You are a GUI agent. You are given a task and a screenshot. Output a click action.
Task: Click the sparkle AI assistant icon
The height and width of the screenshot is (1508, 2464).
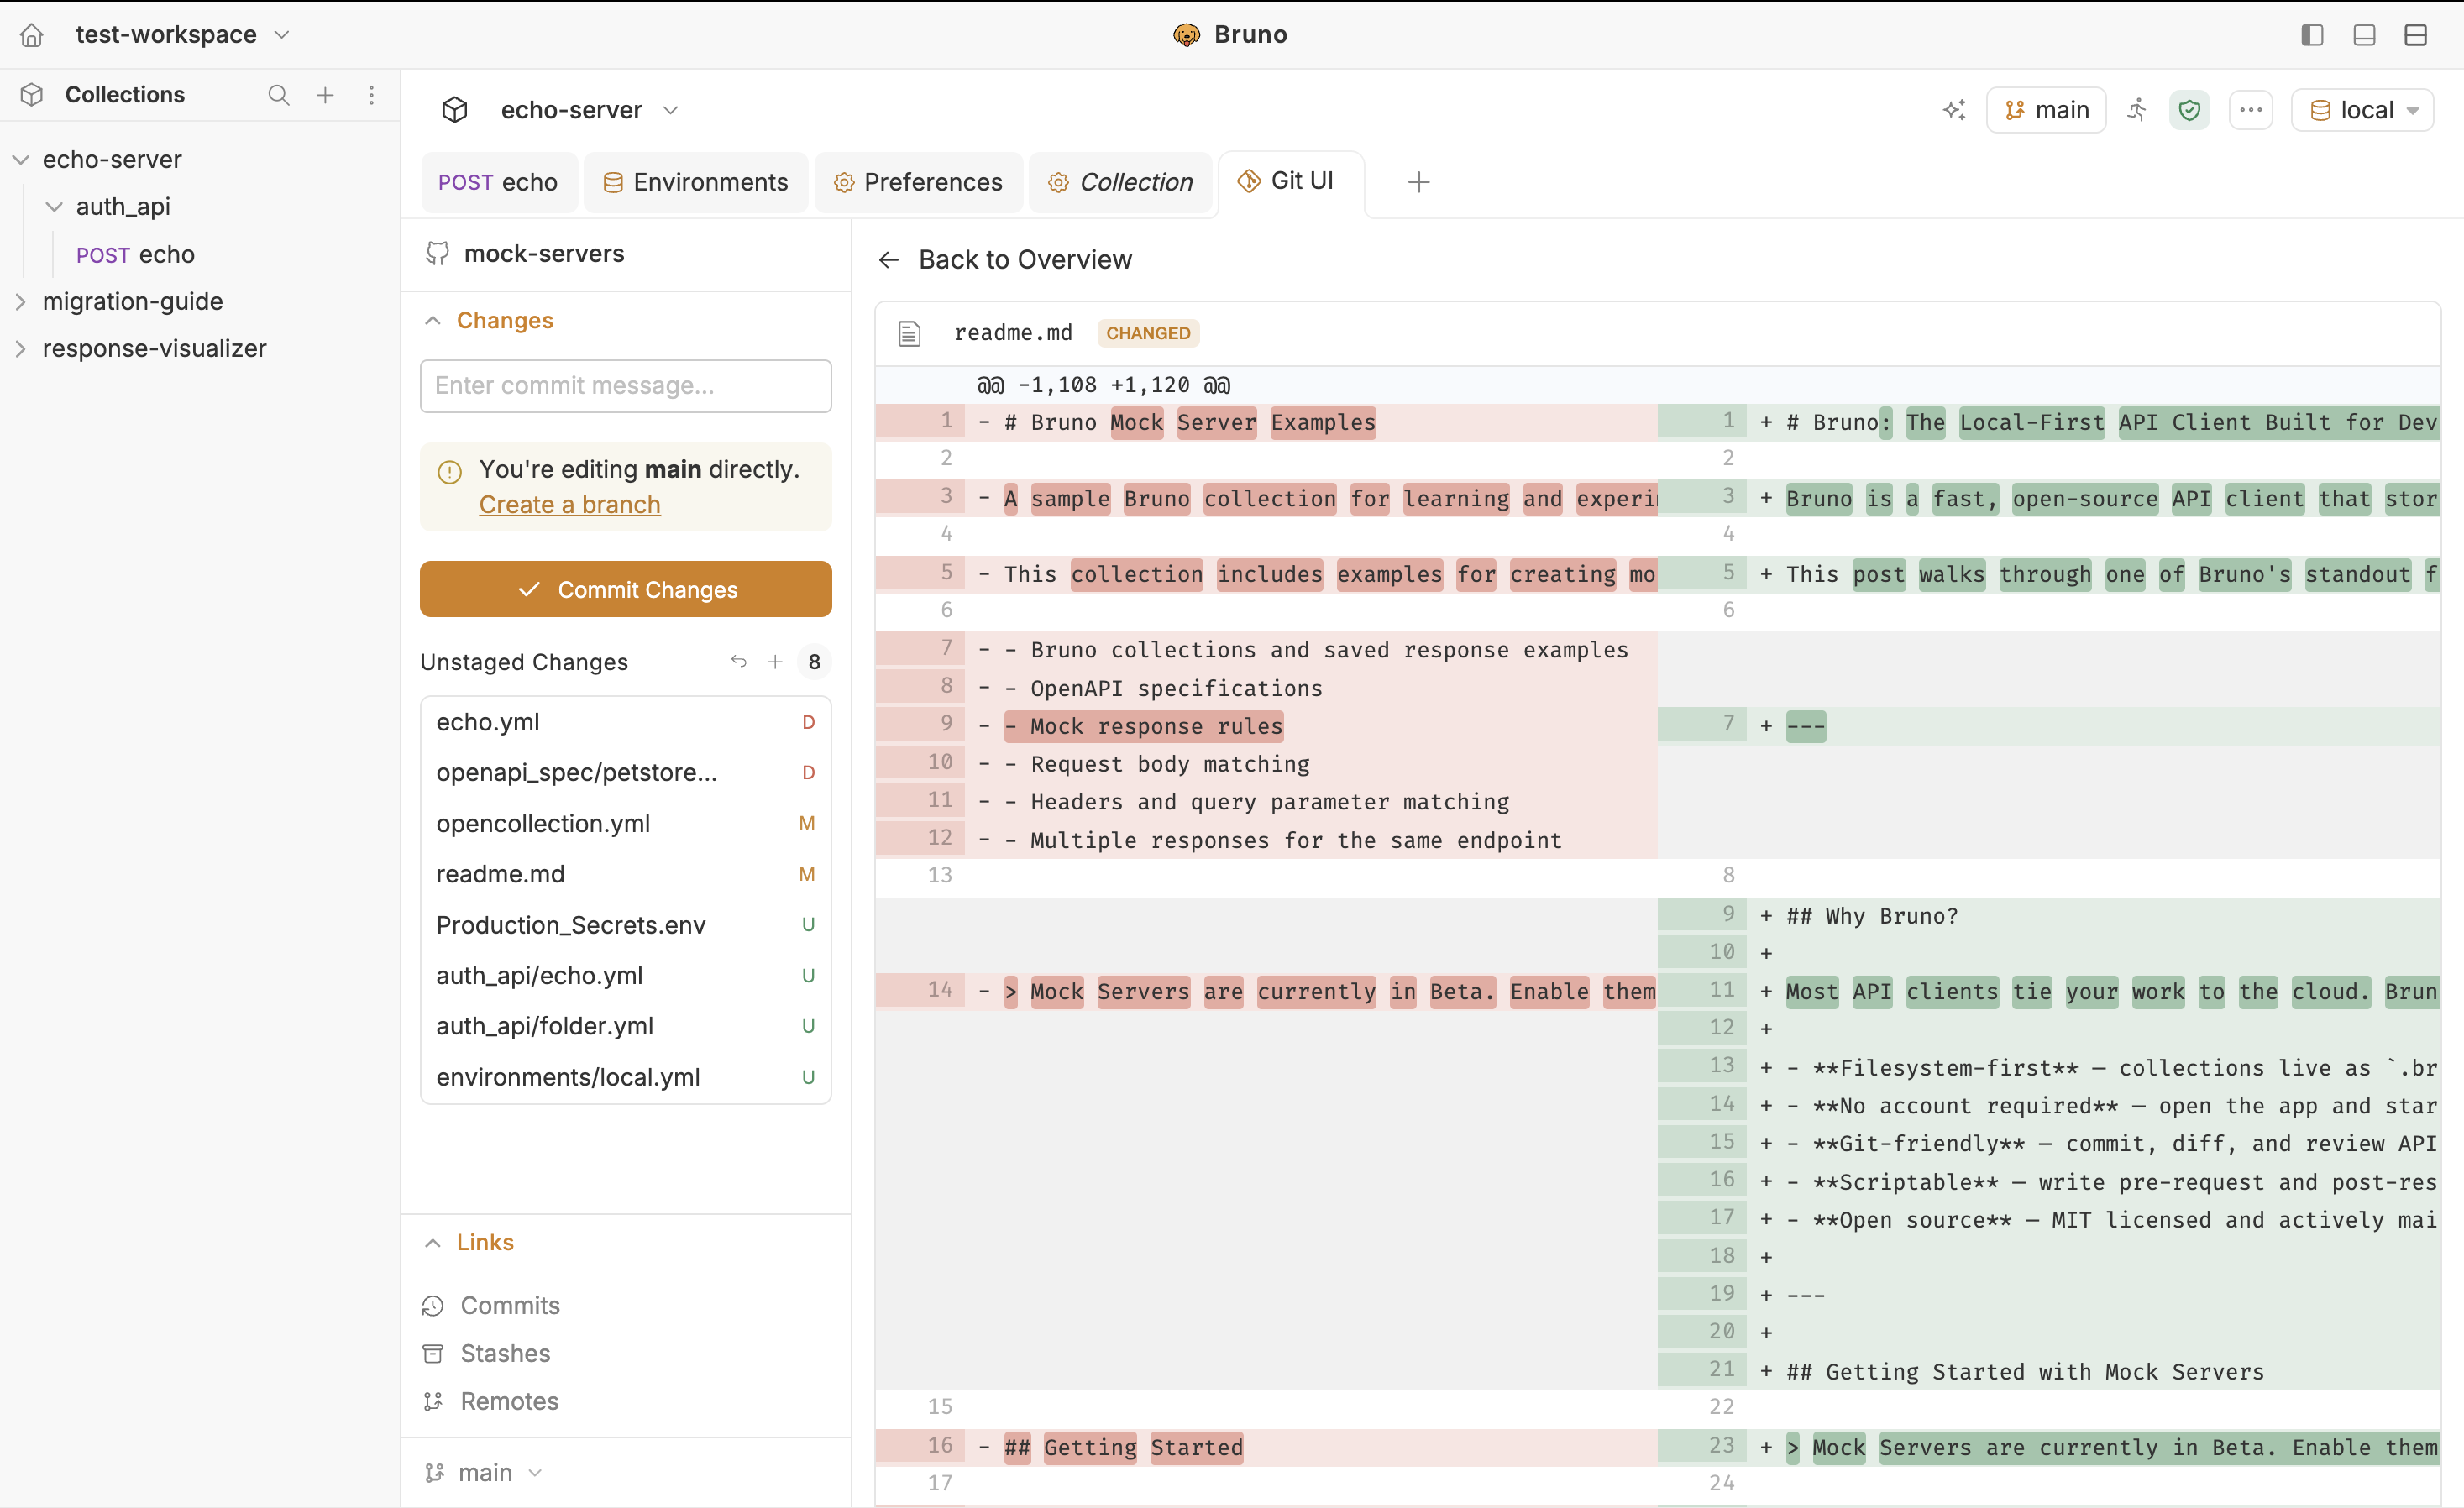[1953, 110]
